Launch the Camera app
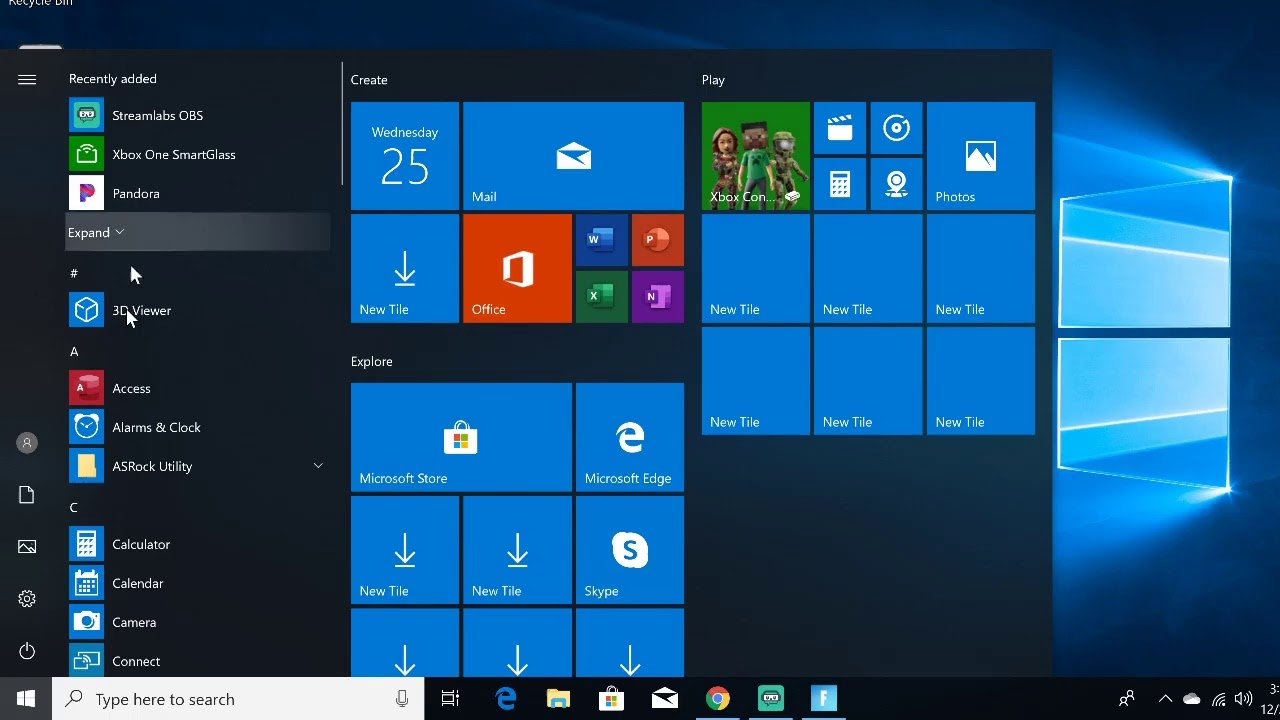Image resolution: width=1280 pixels, height=720 pixels. (198, 622)
